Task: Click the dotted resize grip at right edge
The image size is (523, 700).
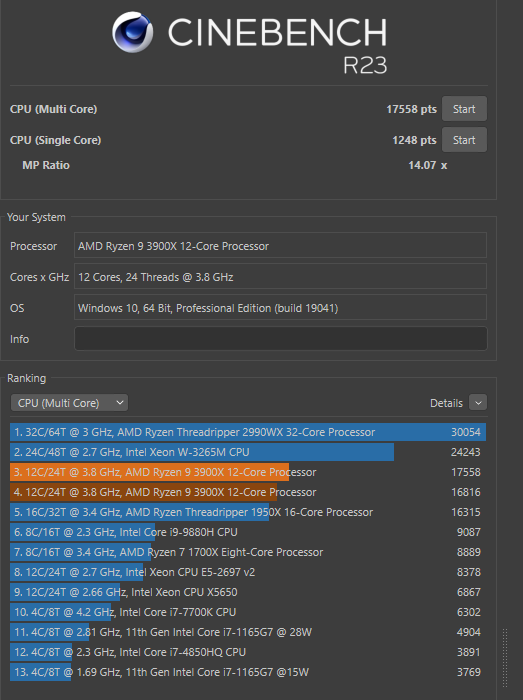Action: pyautogui.click(x=505, y=658)
